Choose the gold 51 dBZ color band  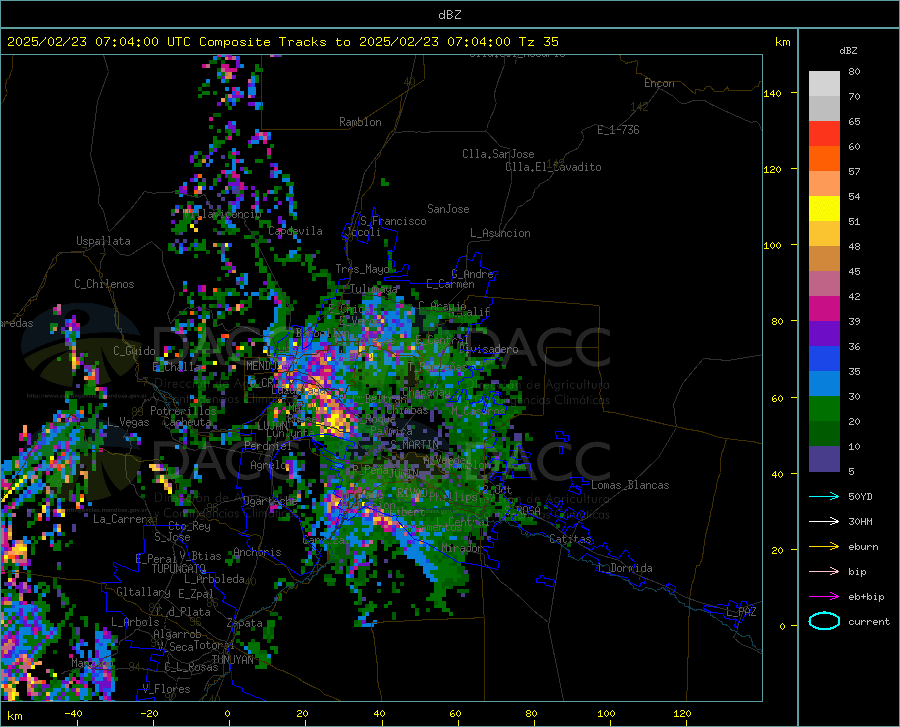pos(824,234)
